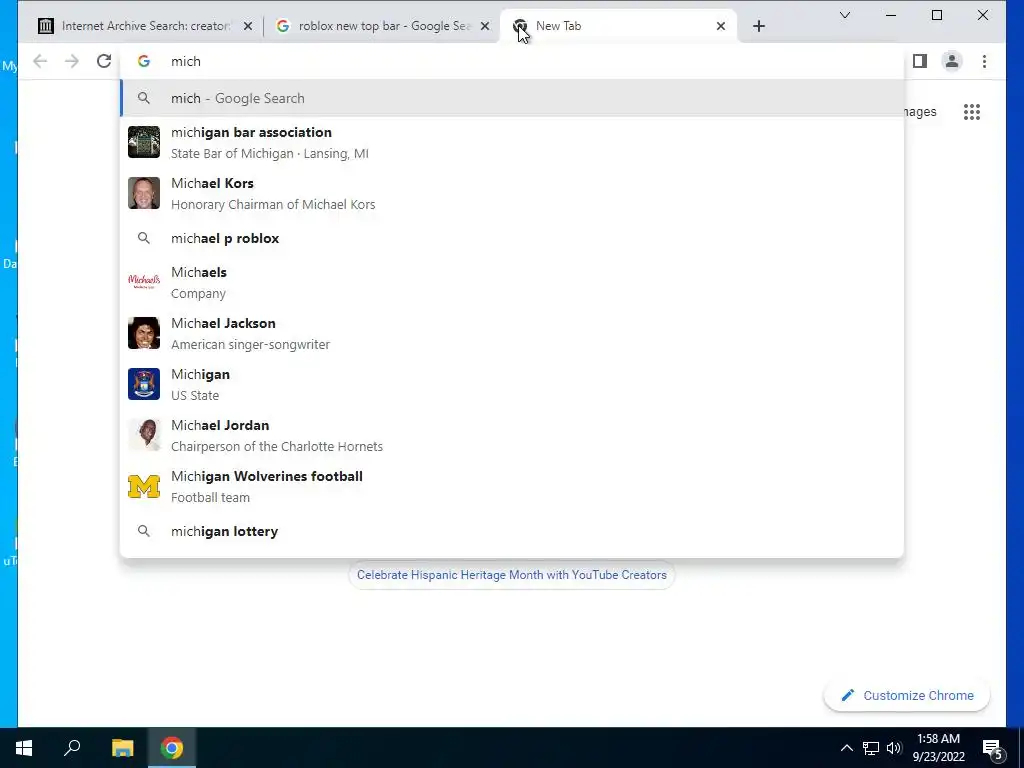The height and width of the screenshot is (768, 1024).
Task: Click the Chrome taskbar icon
Action: tap(172, 748)
